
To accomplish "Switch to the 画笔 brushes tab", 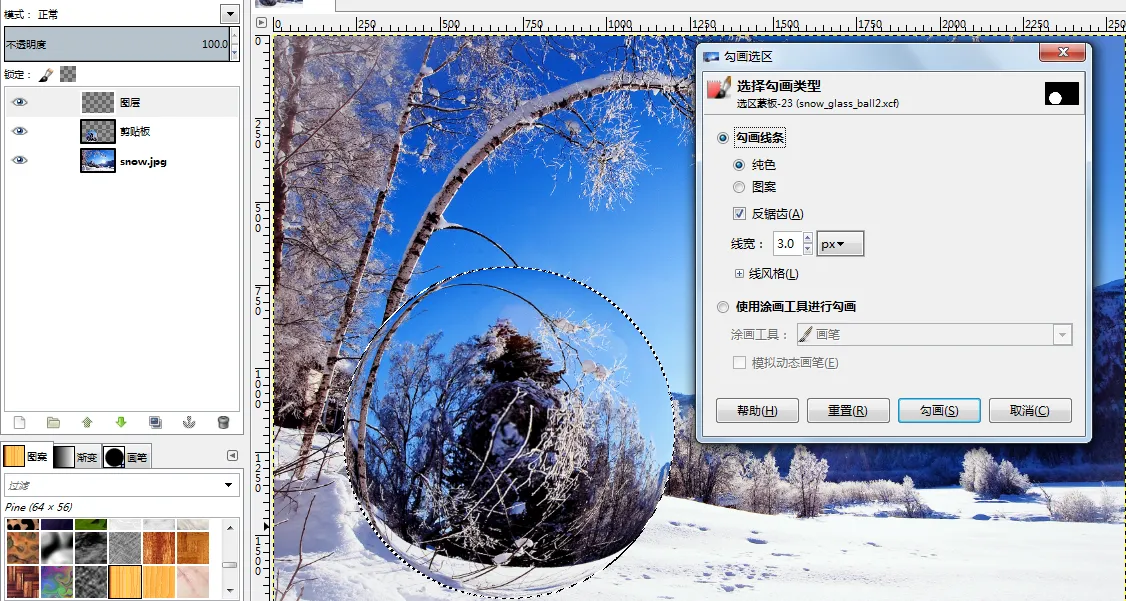I will tap(126, 457).
